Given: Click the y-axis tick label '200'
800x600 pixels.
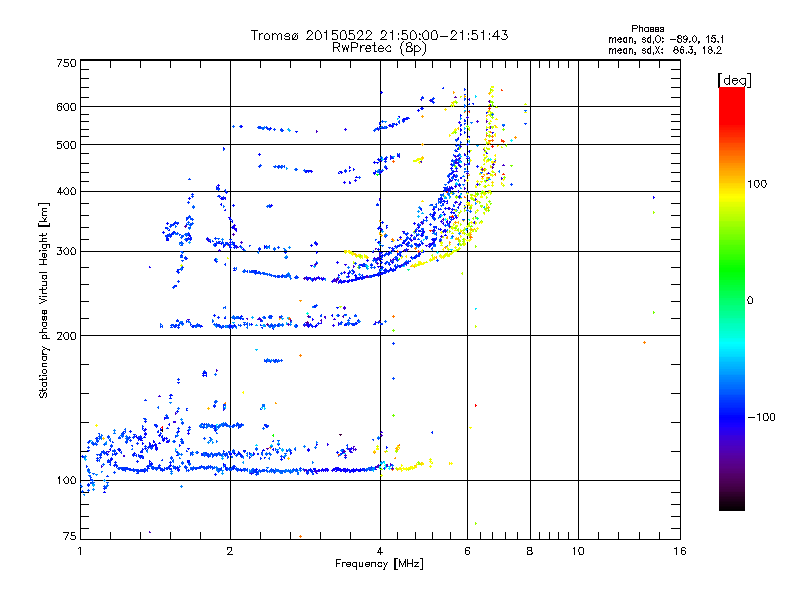Looking at the screenshot, I should tap(66, 336).
